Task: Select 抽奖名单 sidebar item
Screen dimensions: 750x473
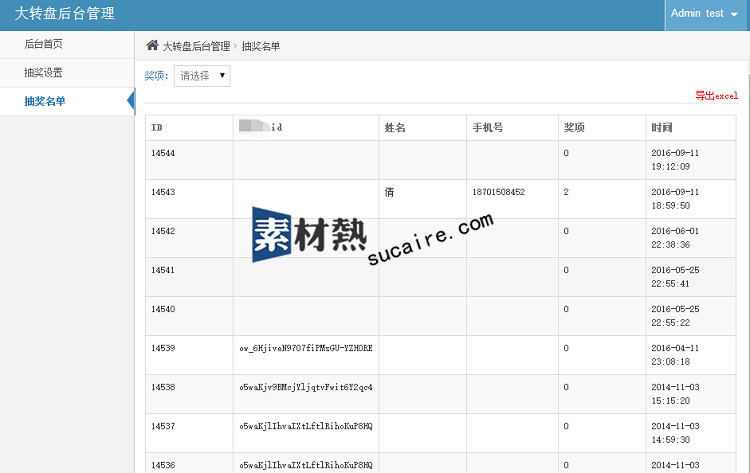Action: coord(45,101)
